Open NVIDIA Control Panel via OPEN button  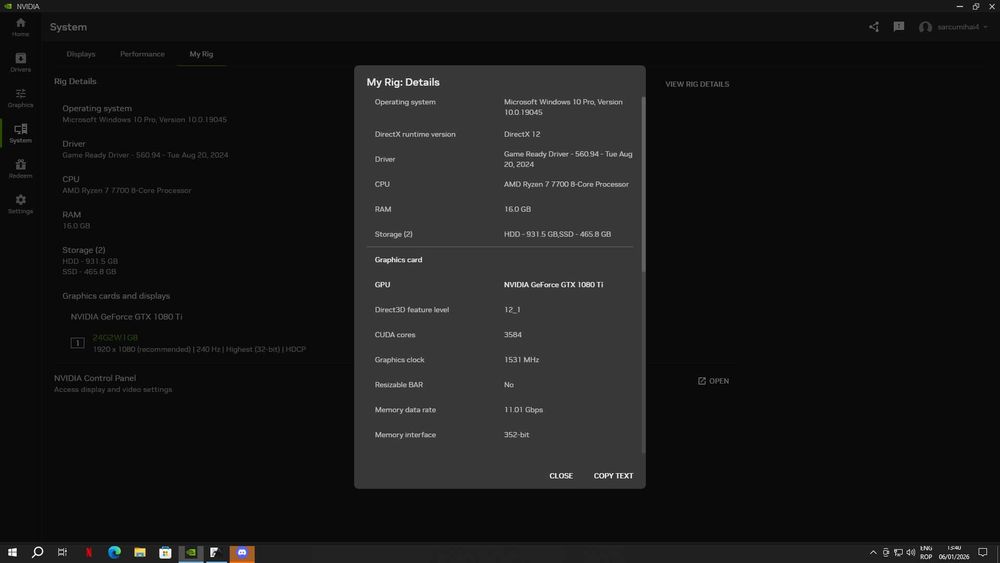[x=713, y=381]
